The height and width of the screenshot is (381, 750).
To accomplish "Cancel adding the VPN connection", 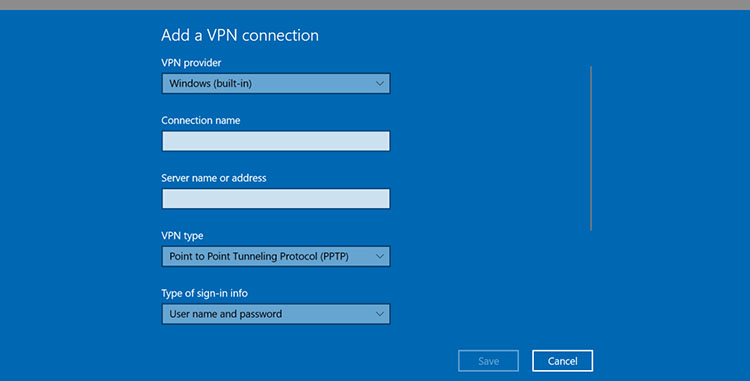I will (562, 361).
